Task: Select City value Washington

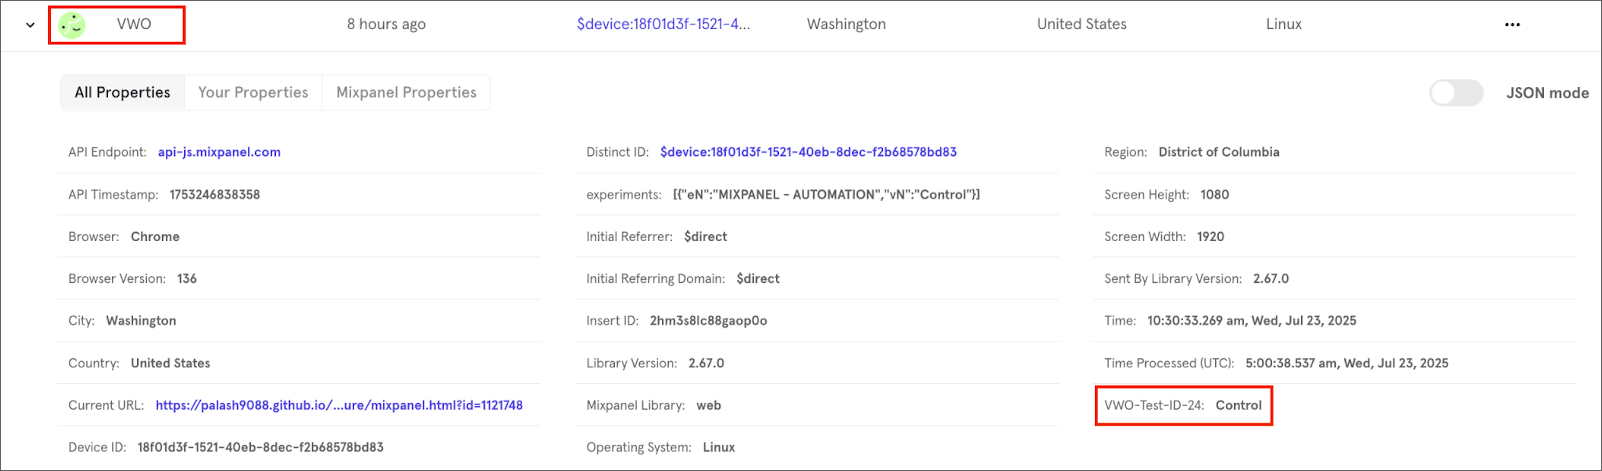Action: tap(141, 320)
